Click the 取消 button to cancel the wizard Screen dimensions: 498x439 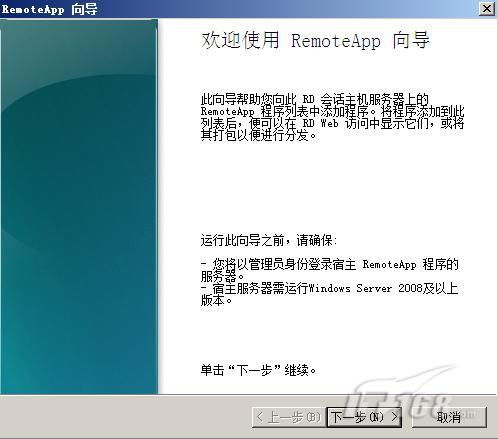point(449,417)
